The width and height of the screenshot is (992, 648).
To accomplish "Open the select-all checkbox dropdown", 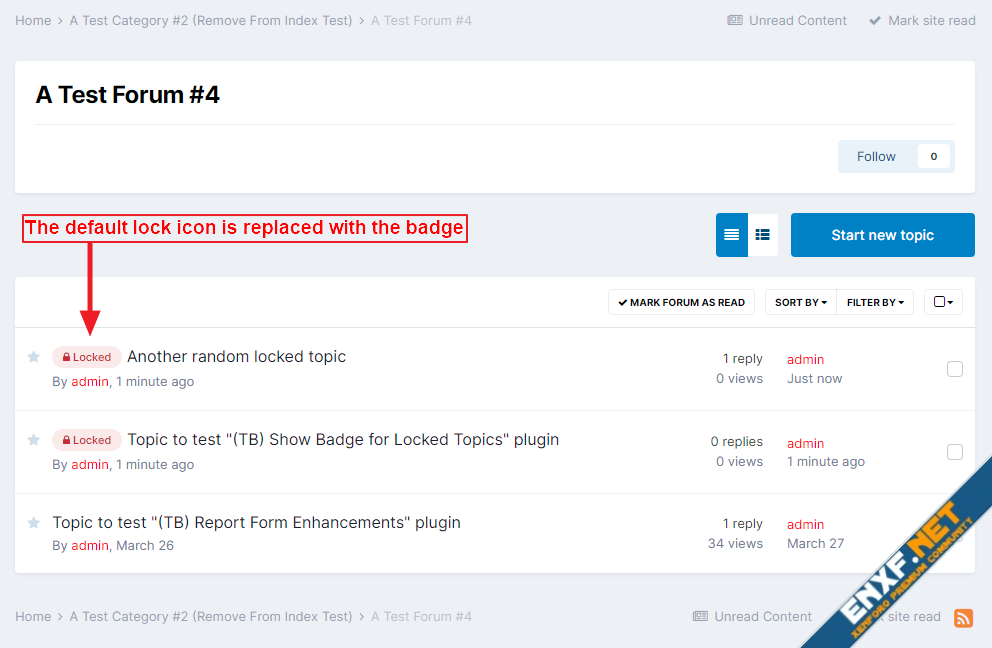I will pyautogui.click(x=943, y=302).
